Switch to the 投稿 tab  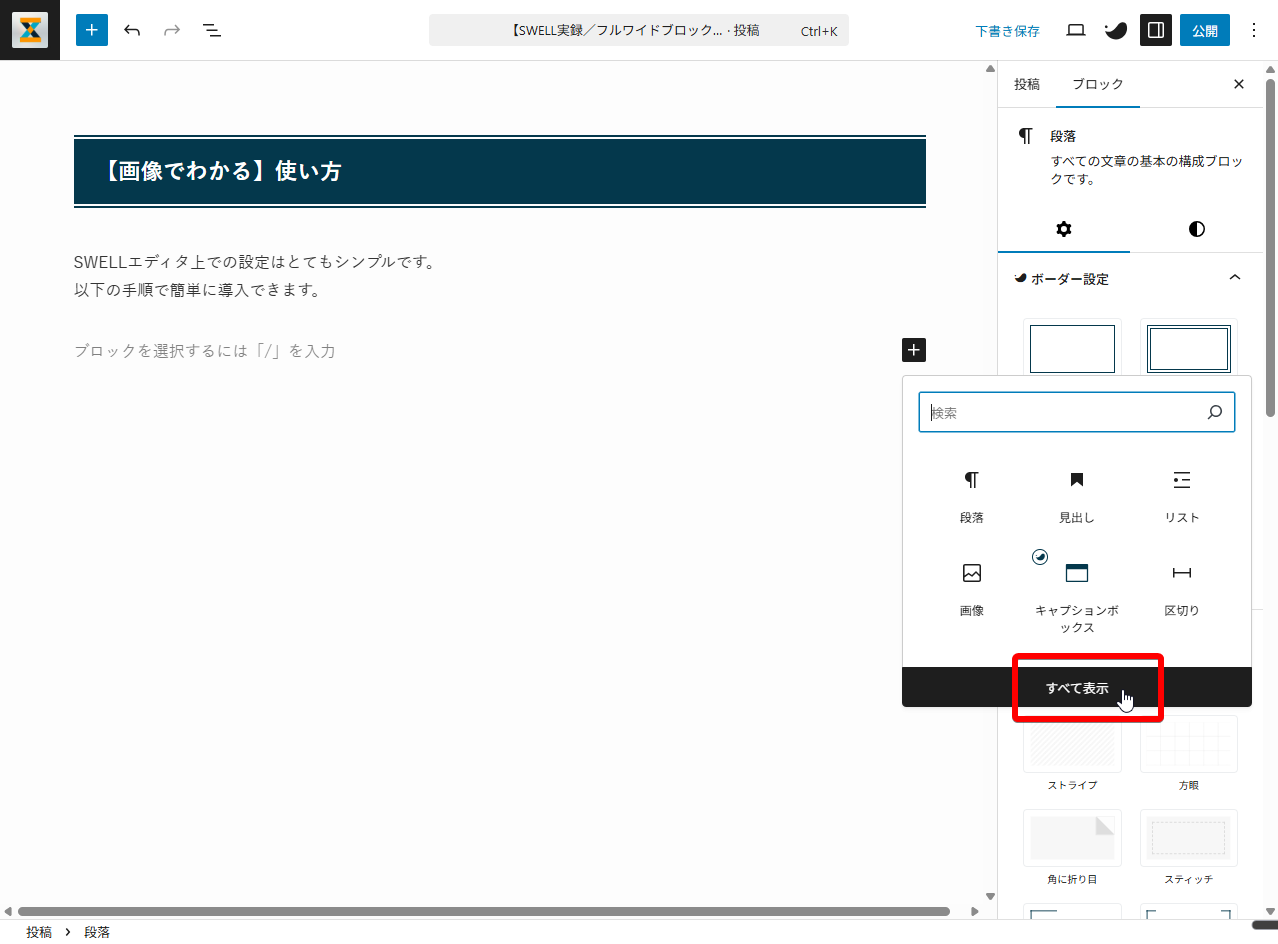coord(1026,84)
